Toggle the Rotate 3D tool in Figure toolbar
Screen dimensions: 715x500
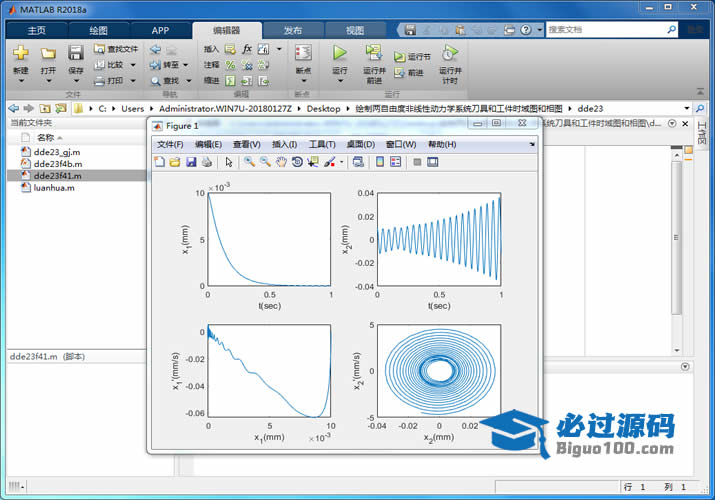(x=298, y=161)
